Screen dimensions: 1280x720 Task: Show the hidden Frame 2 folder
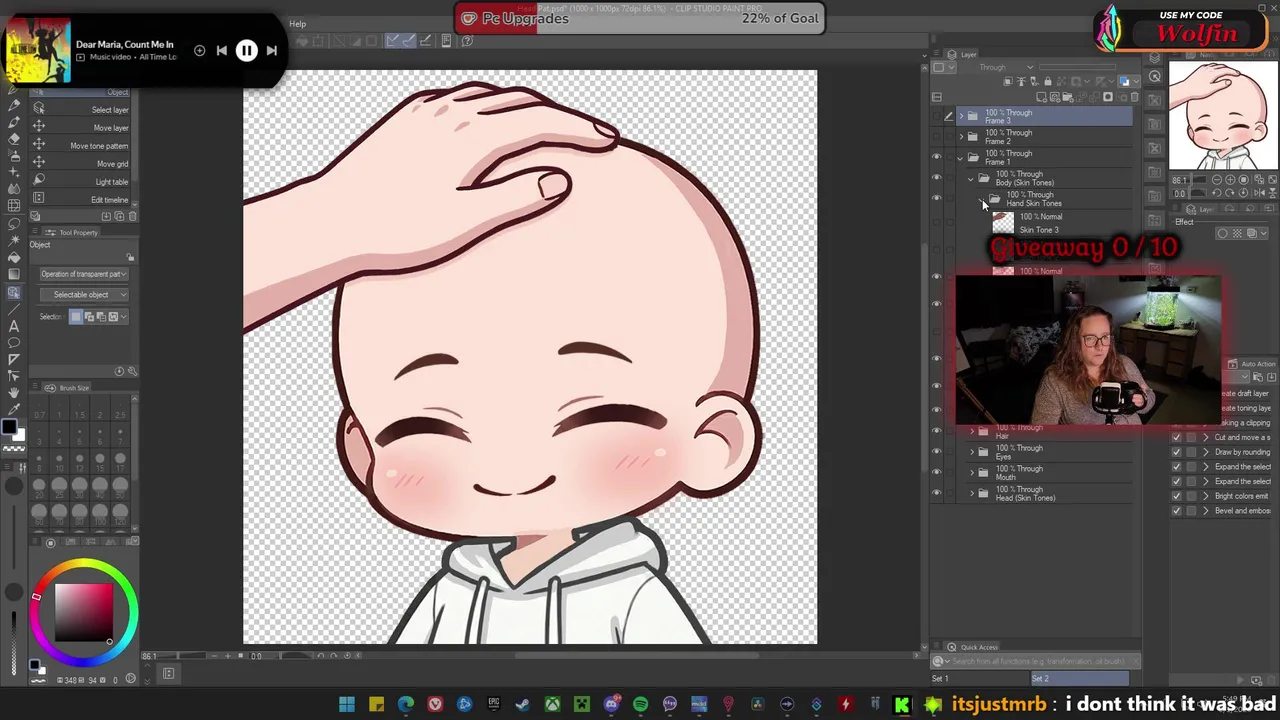[937, 137]
